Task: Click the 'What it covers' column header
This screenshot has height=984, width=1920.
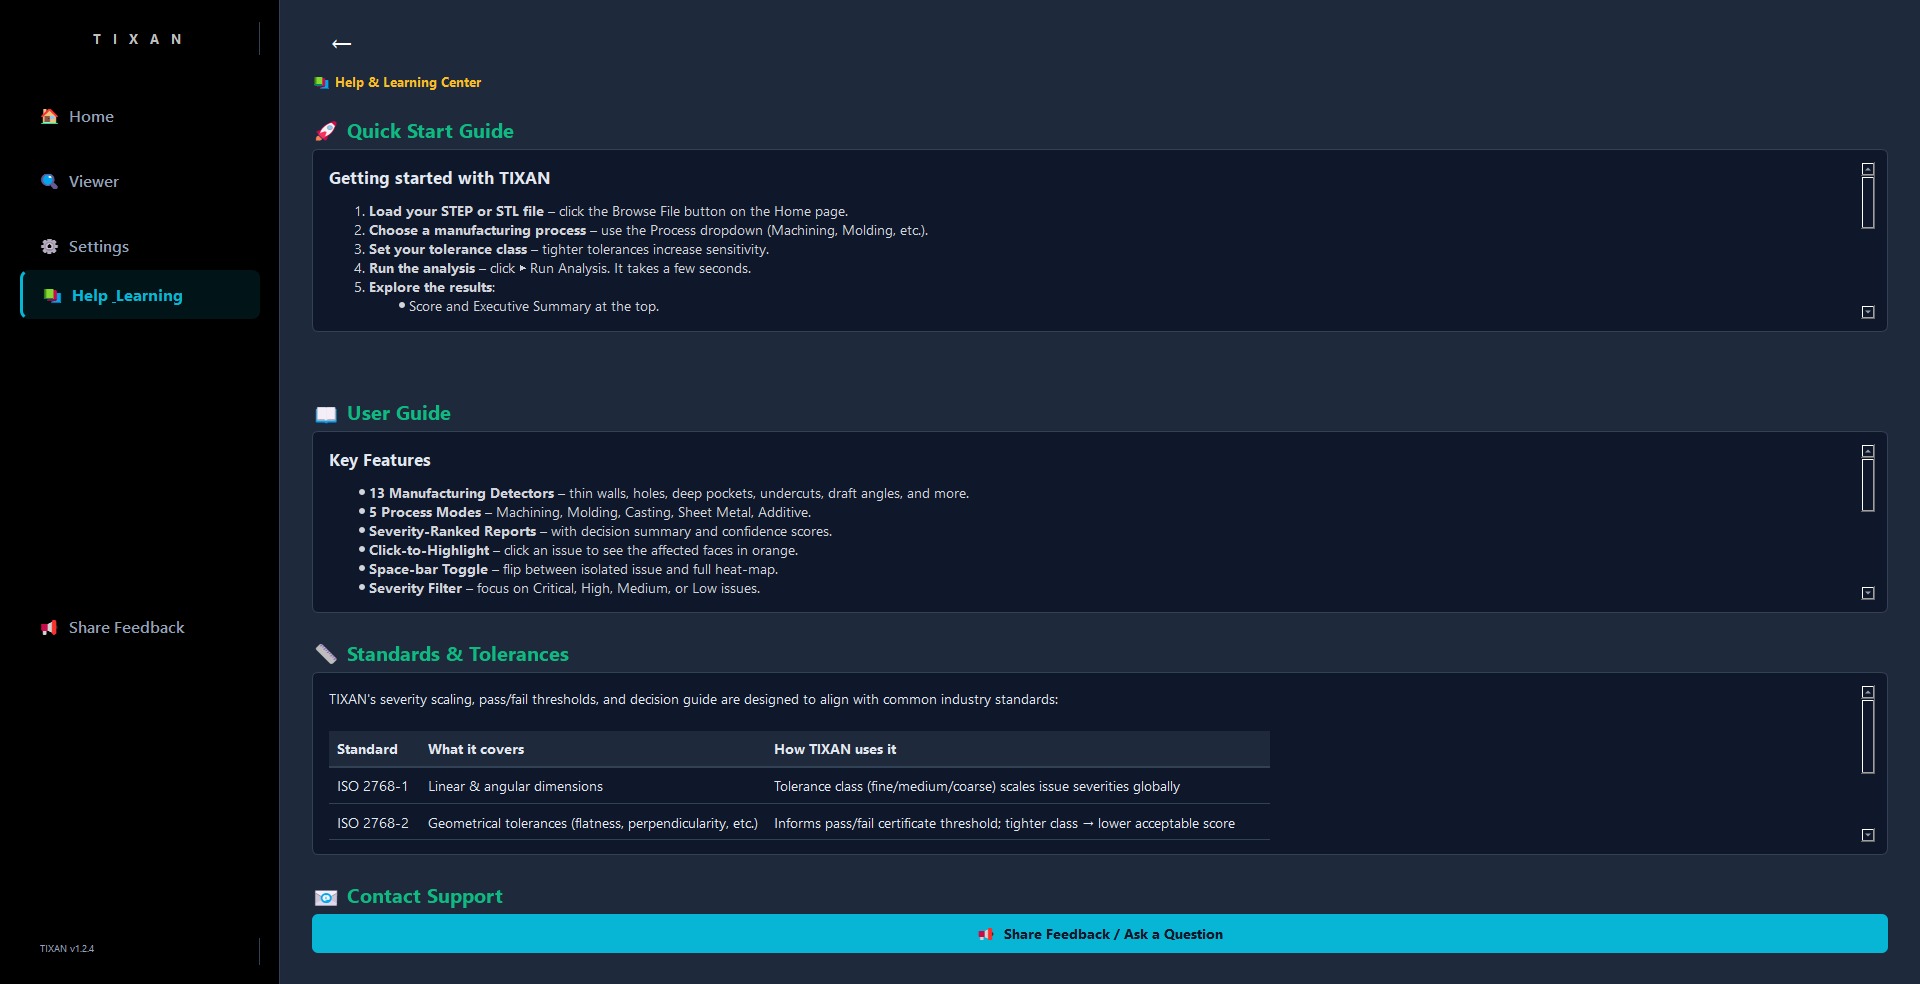Action: [476, 750]
